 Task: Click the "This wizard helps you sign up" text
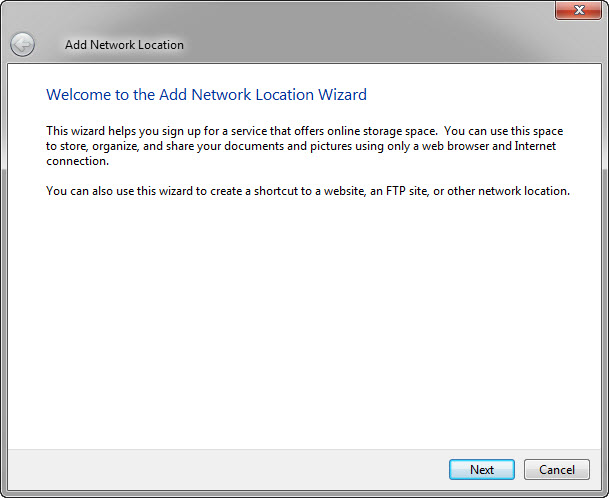(x=130, y=131)
